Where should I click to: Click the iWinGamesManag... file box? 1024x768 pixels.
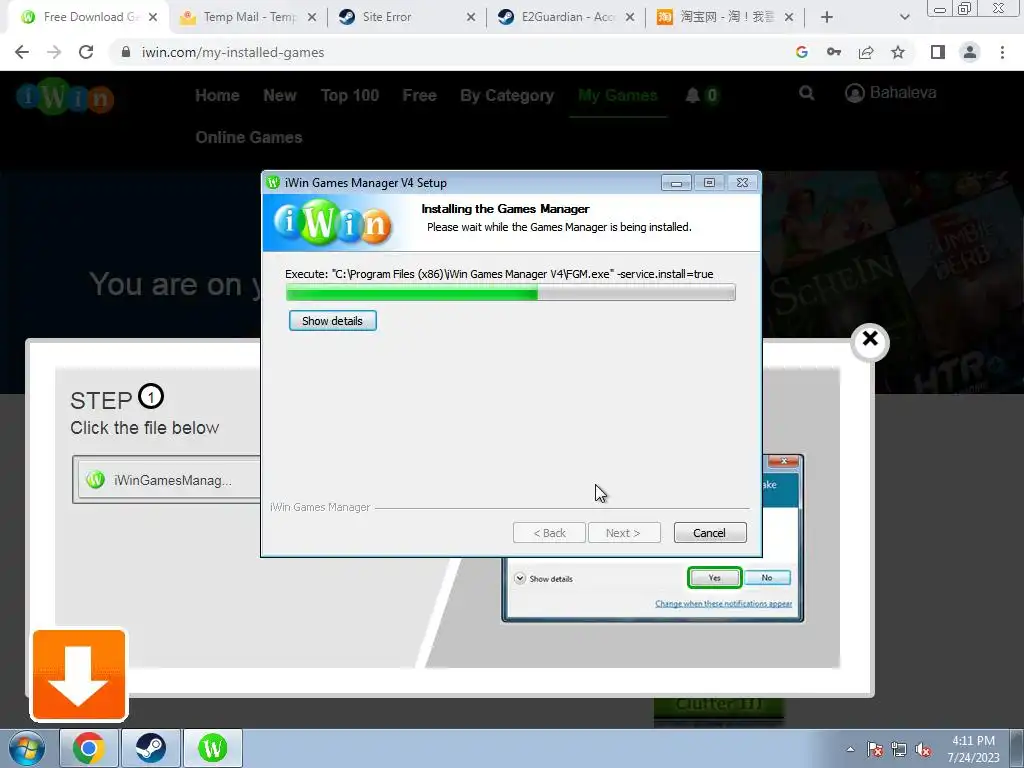[x=167, y=480]
